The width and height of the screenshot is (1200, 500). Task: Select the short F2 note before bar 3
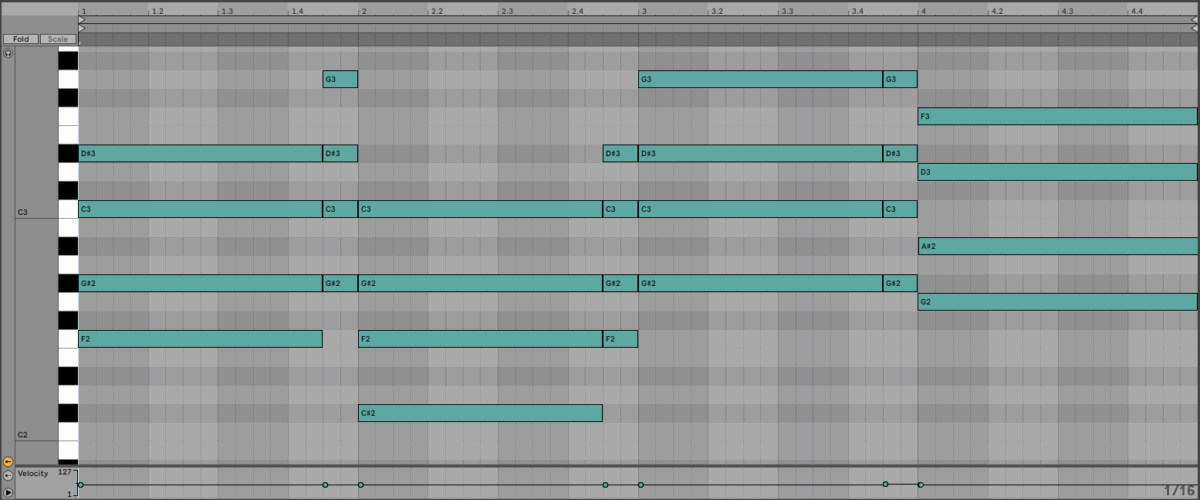620,339
